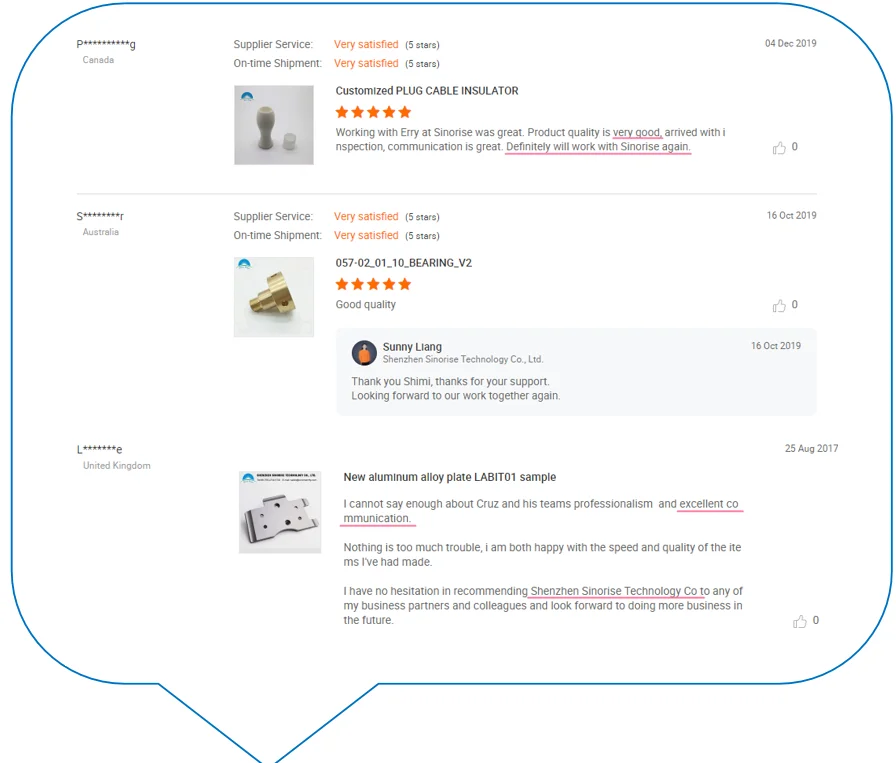Click reviewer name P**********g from Canada
896x763 pixels.
coord(106,44)
